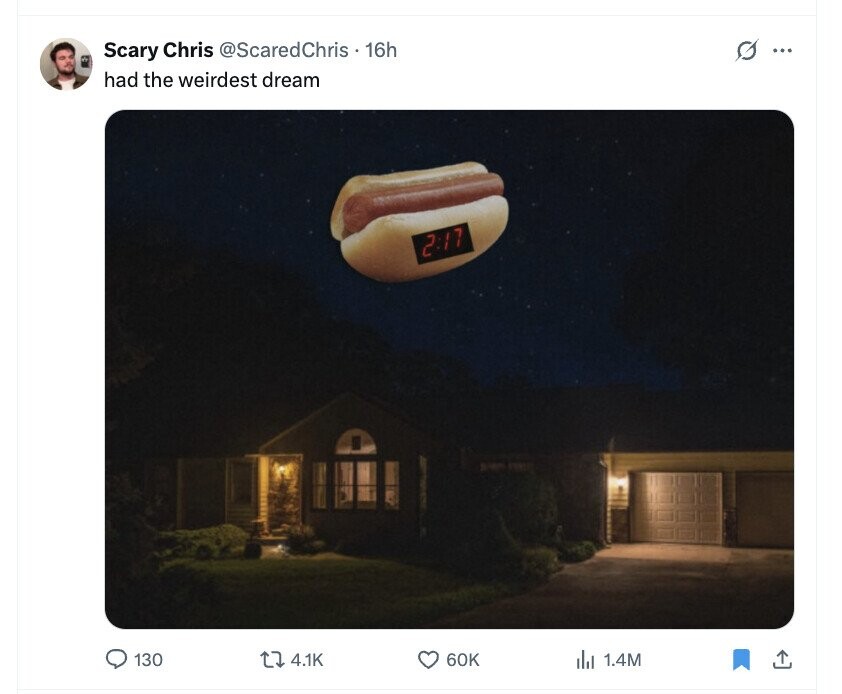This screenshot has width=842, height=694.
Task: Click the Grok explain-this-post icon
Action: click(746, 50)
